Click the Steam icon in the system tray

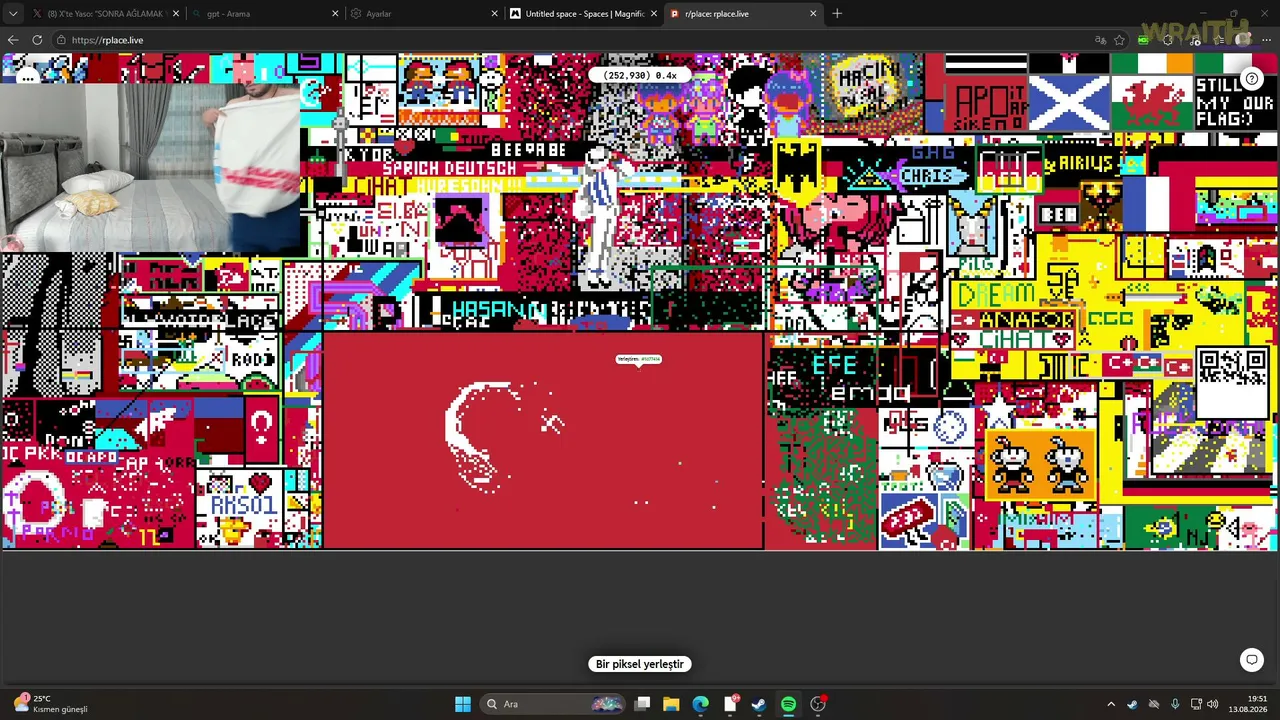[1132, 704]
